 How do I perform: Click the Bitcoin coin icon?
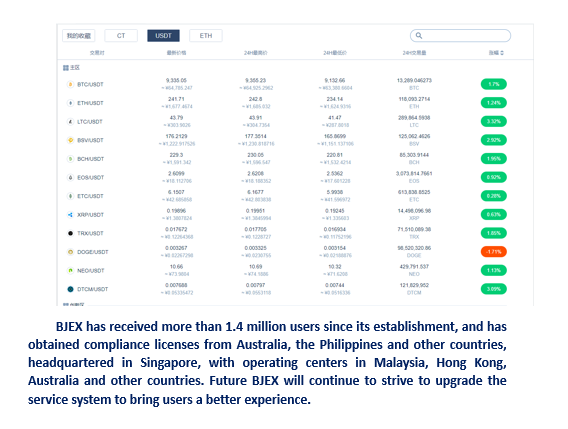click(x=70, y=84)
